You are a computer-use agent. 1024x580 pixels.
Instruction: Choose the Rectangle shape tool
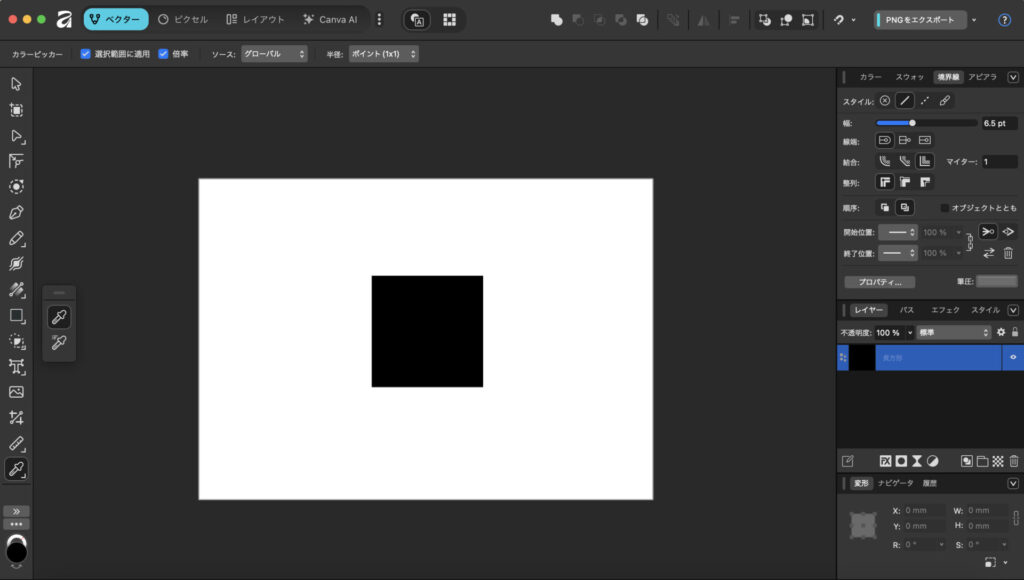pyautogui.click(x=16, y=315)
